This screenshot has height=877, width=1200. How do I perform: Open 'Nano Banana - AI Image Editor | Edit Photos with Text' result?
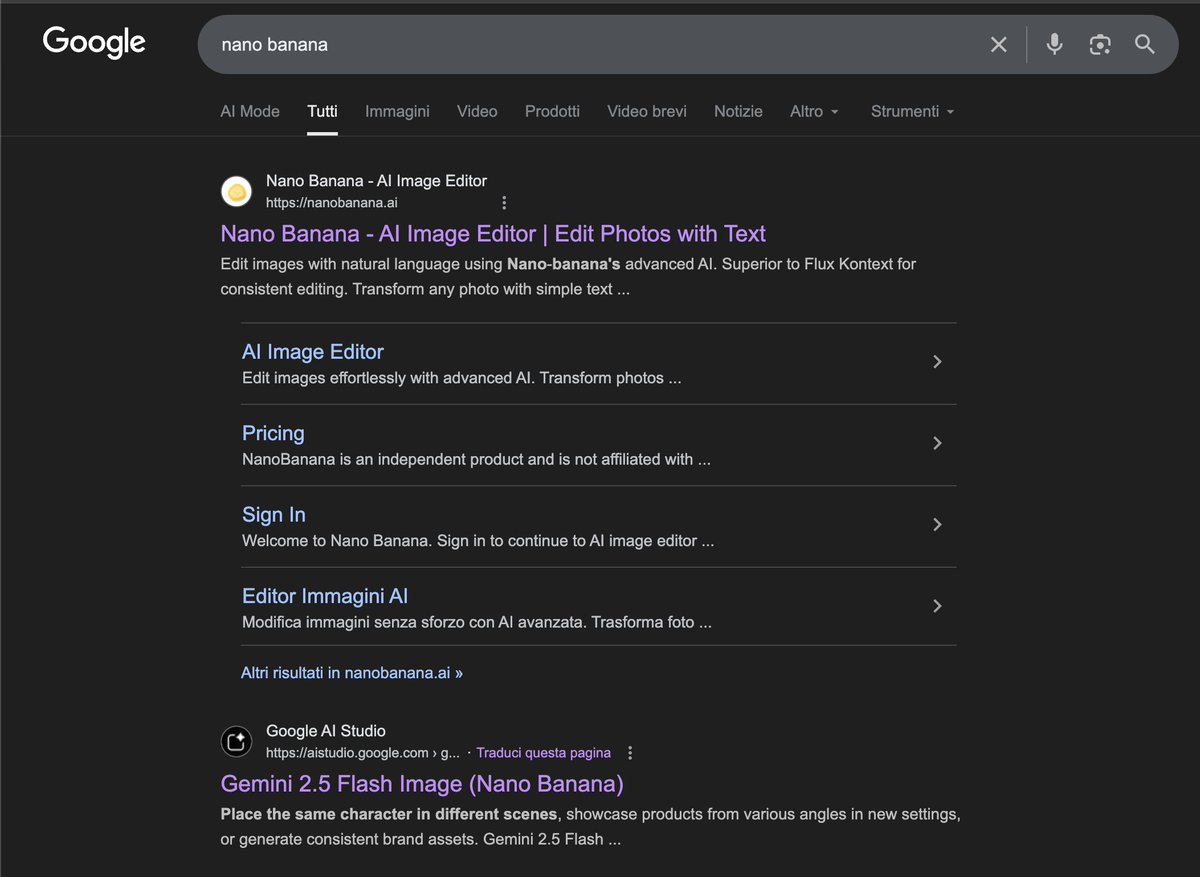[x=493, y=234]
